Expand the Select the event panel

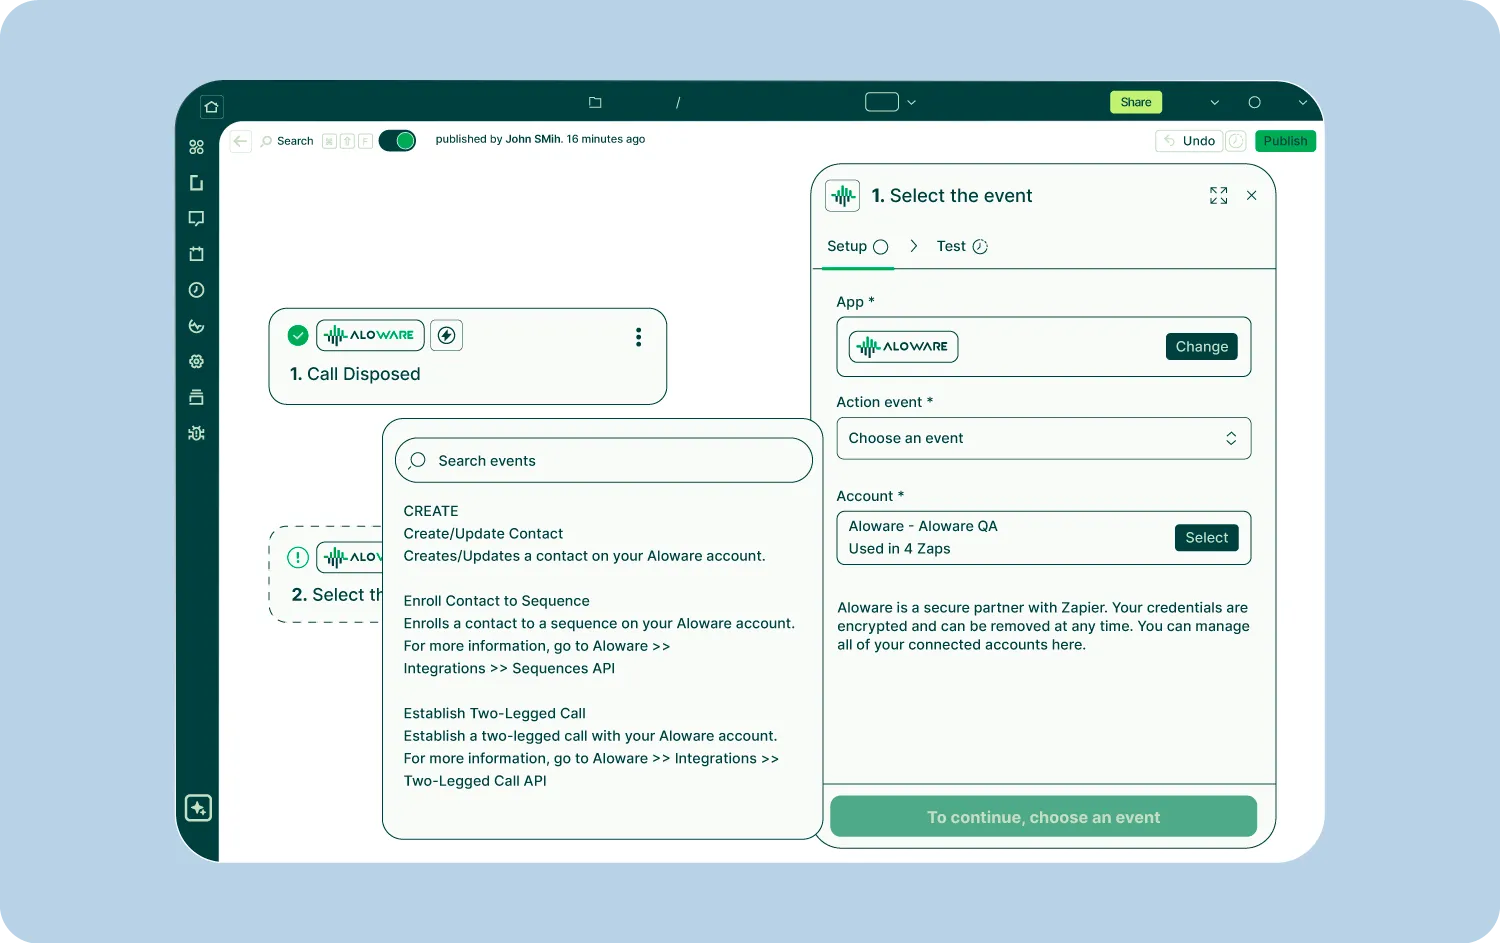coord(1218,196)
